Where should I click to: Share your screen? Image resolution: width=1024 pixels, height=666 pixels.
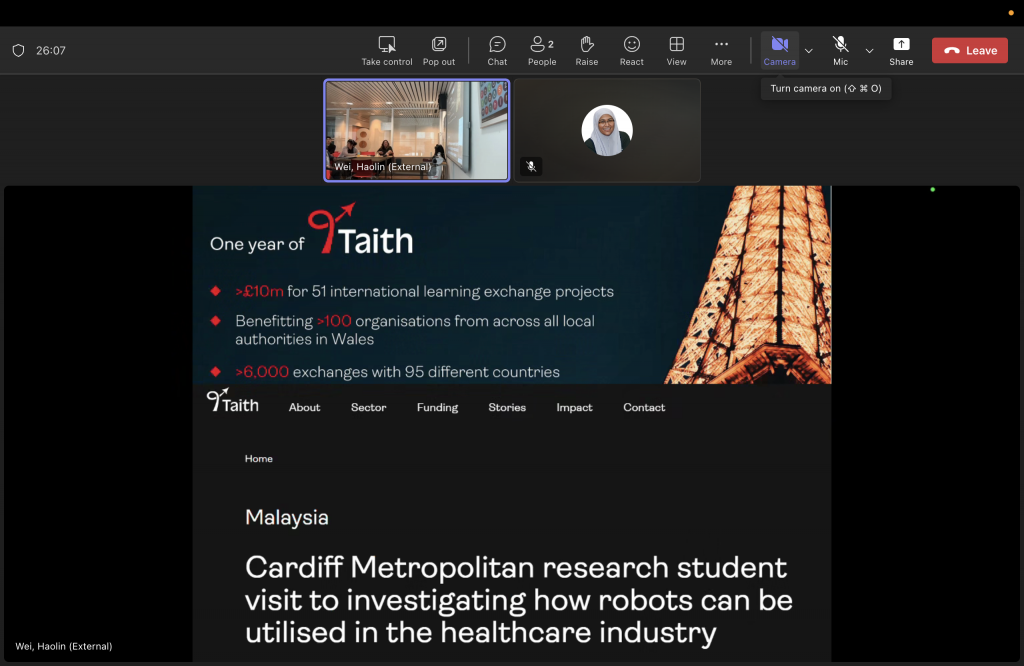point(901,51)
